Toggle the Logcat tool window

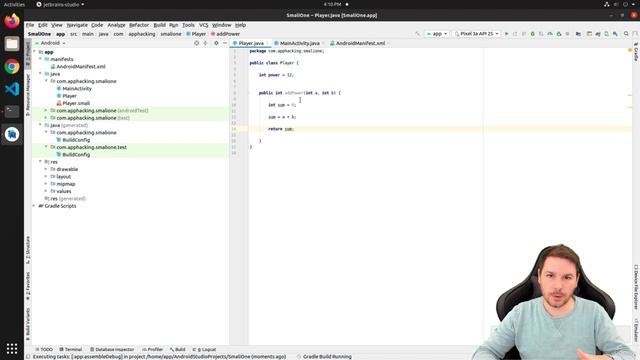click(204, 349)
